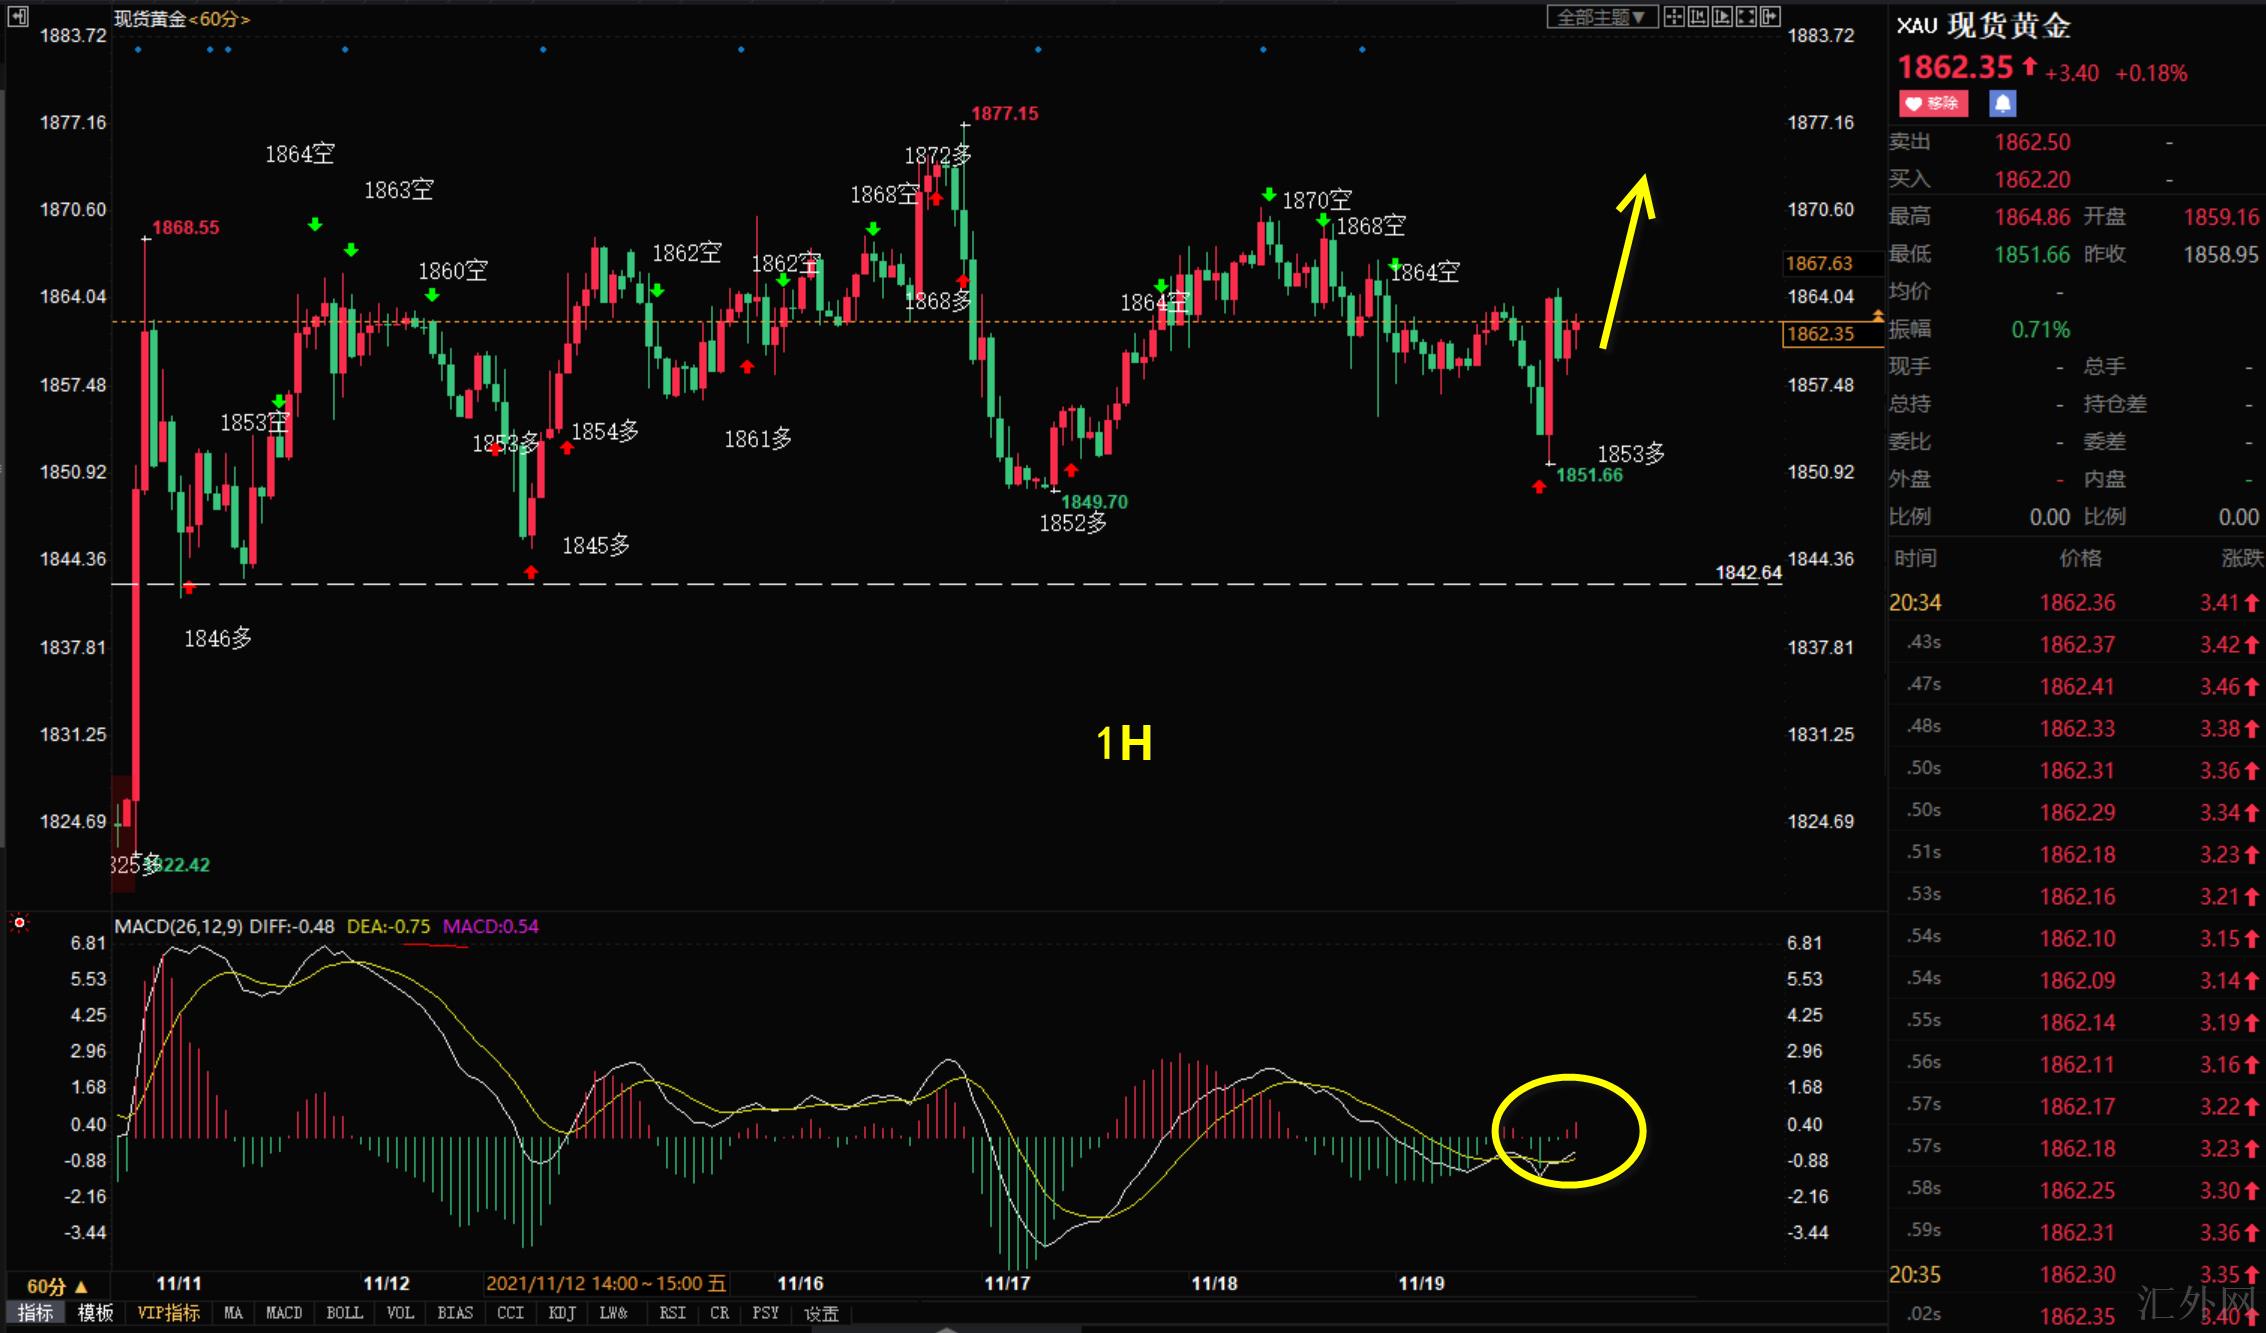The width and height of the screenshot is (2266, 1333).
Task: Click the chart replay play icon
Action: point(1722,17)
